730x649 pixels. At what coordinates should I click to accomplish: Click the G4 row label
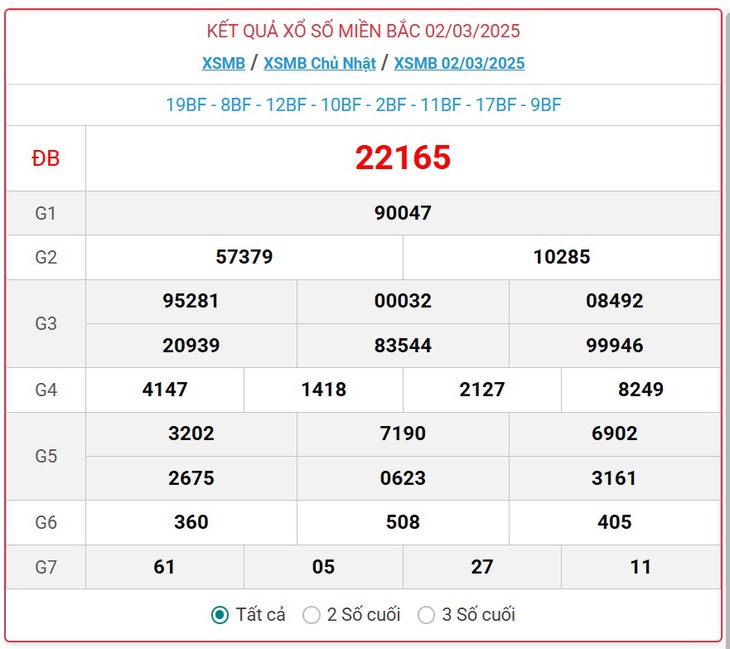pos(46,390)
